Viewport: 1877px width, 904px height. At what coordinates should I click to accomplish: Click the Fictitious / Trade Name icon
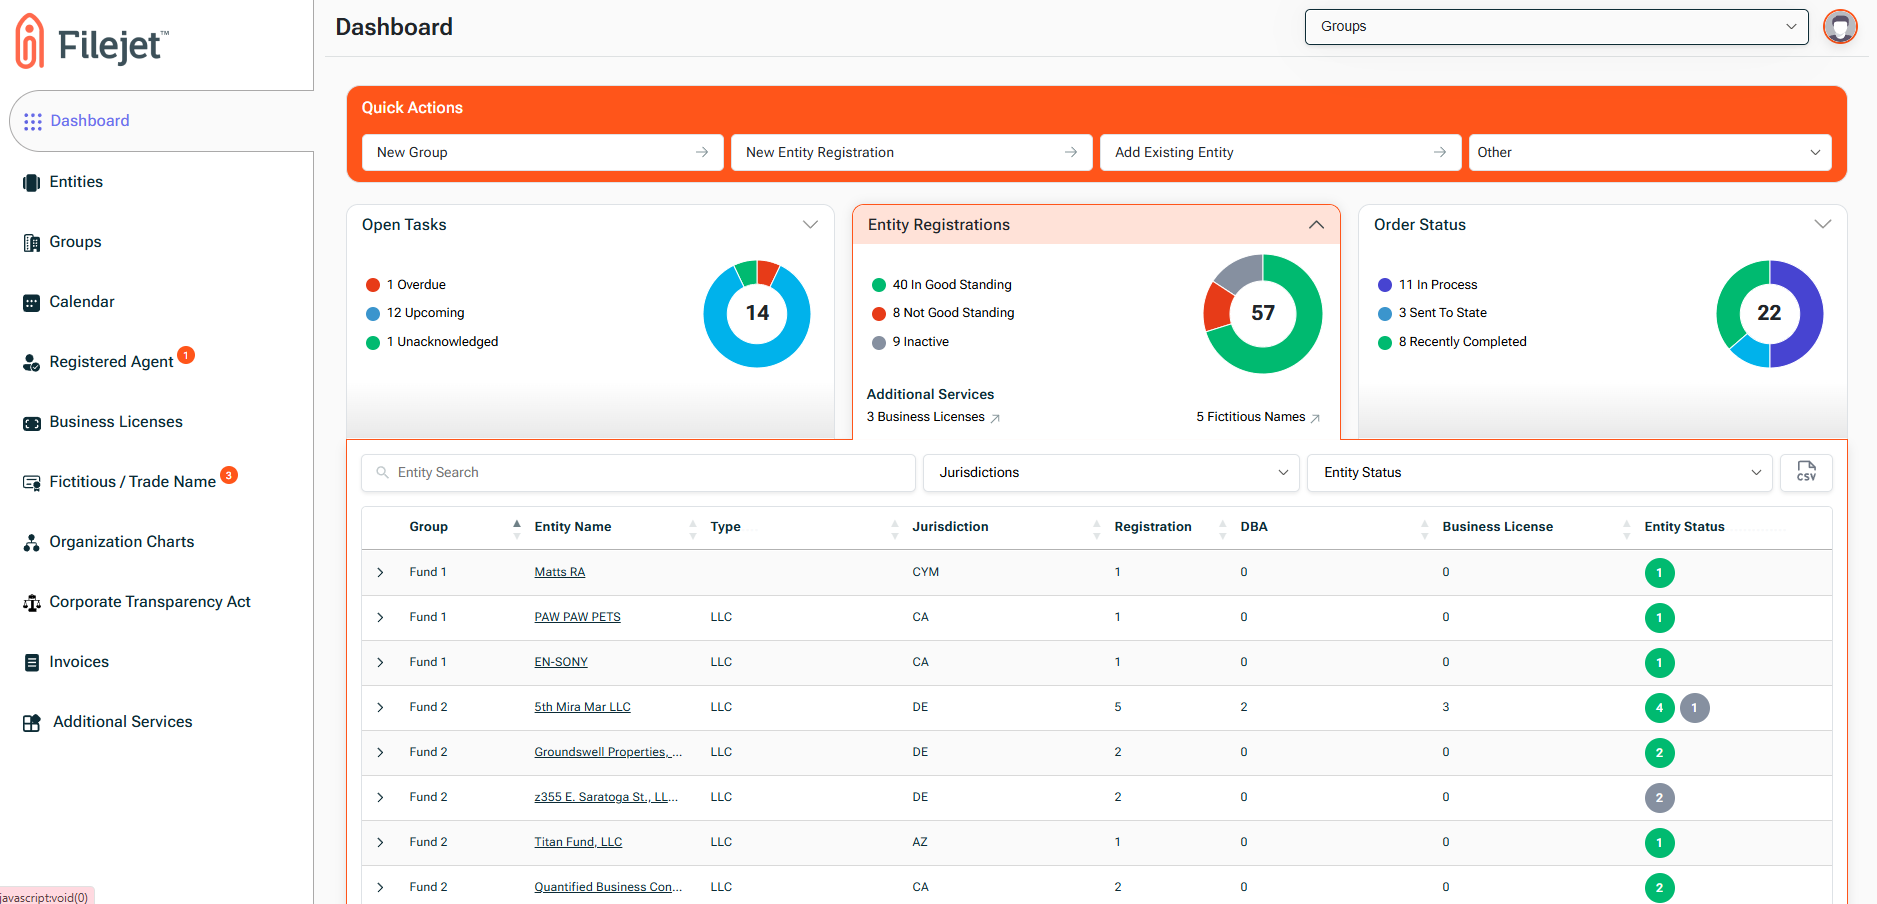[33, 481]
